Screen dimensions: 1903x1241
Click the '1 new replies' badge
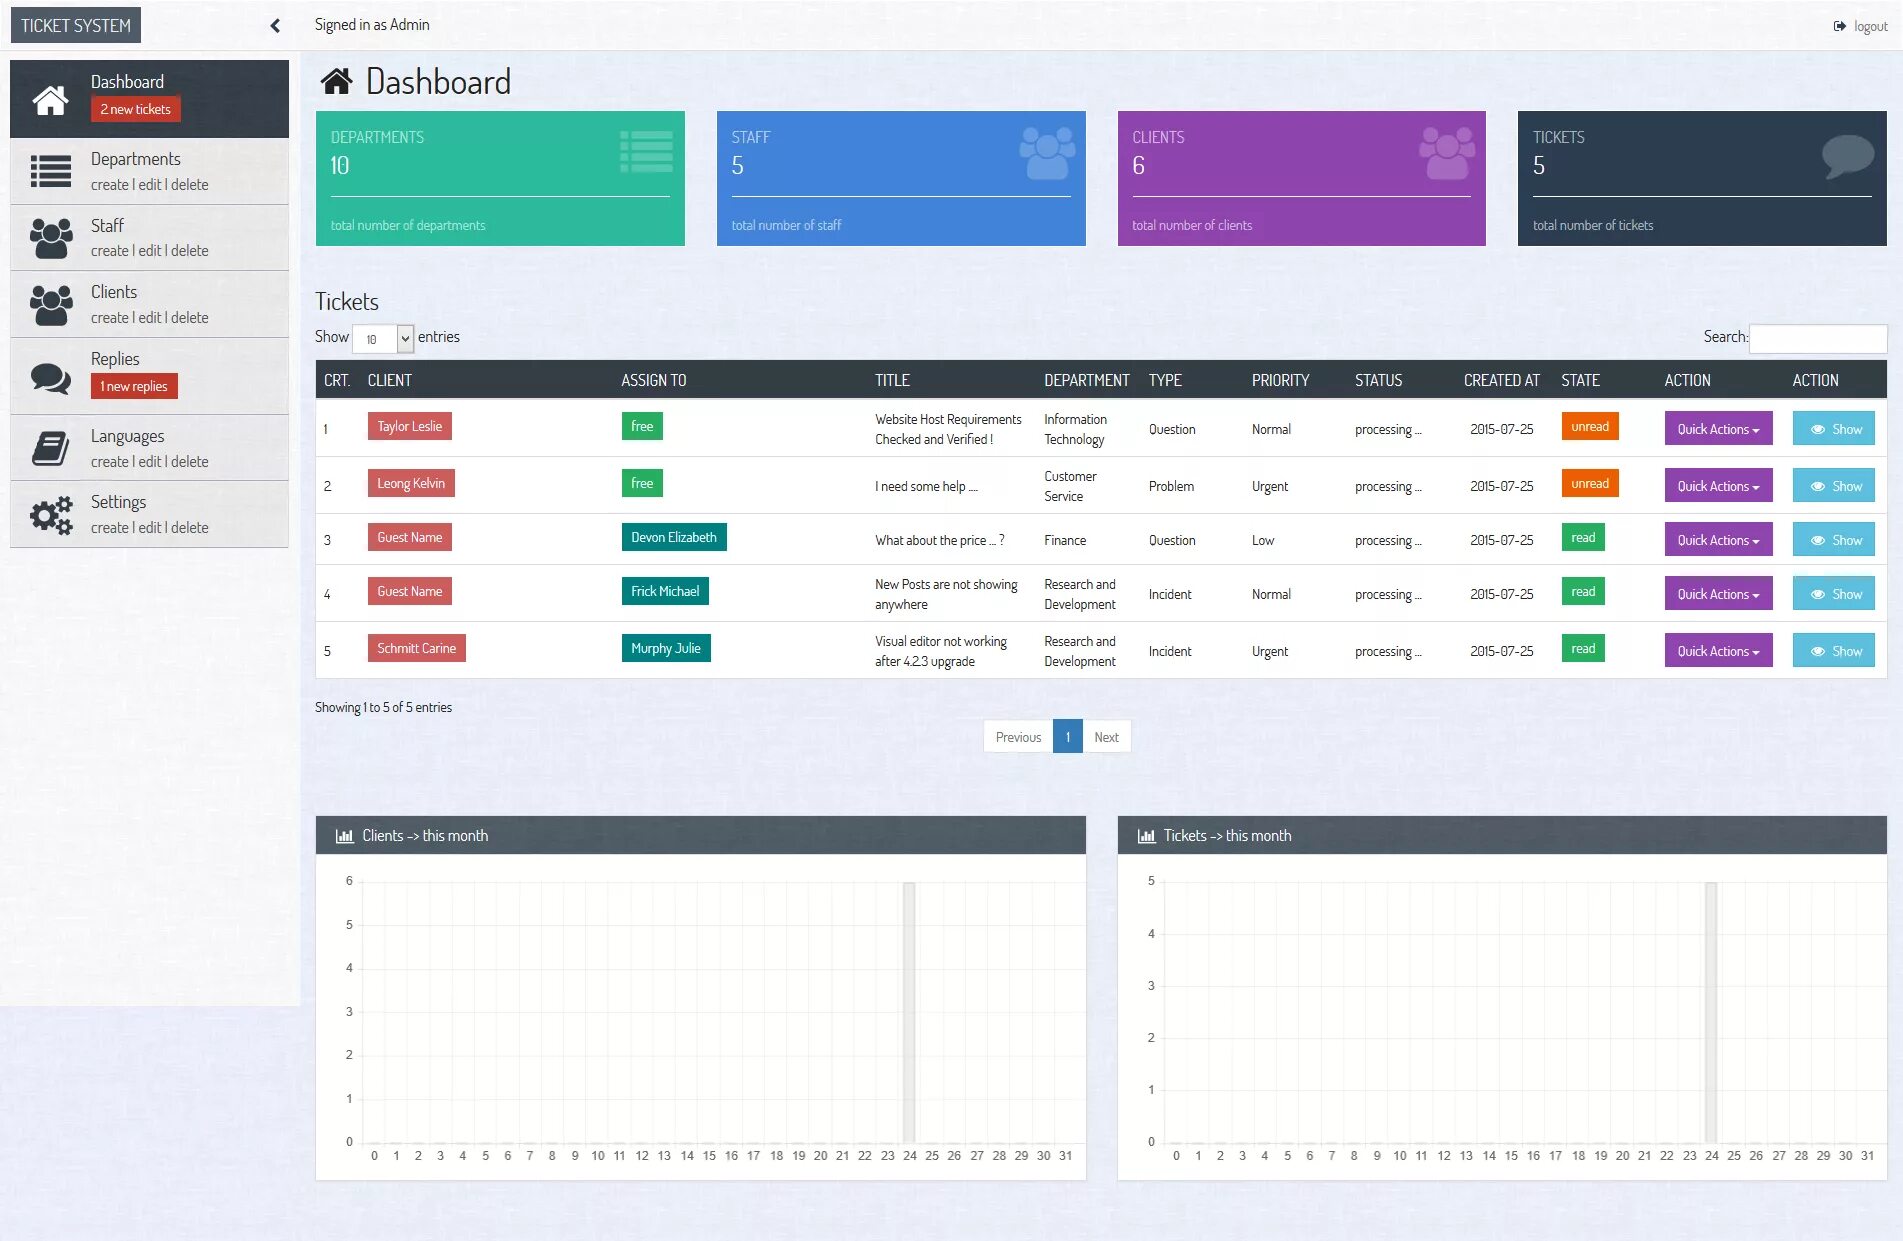134,386
